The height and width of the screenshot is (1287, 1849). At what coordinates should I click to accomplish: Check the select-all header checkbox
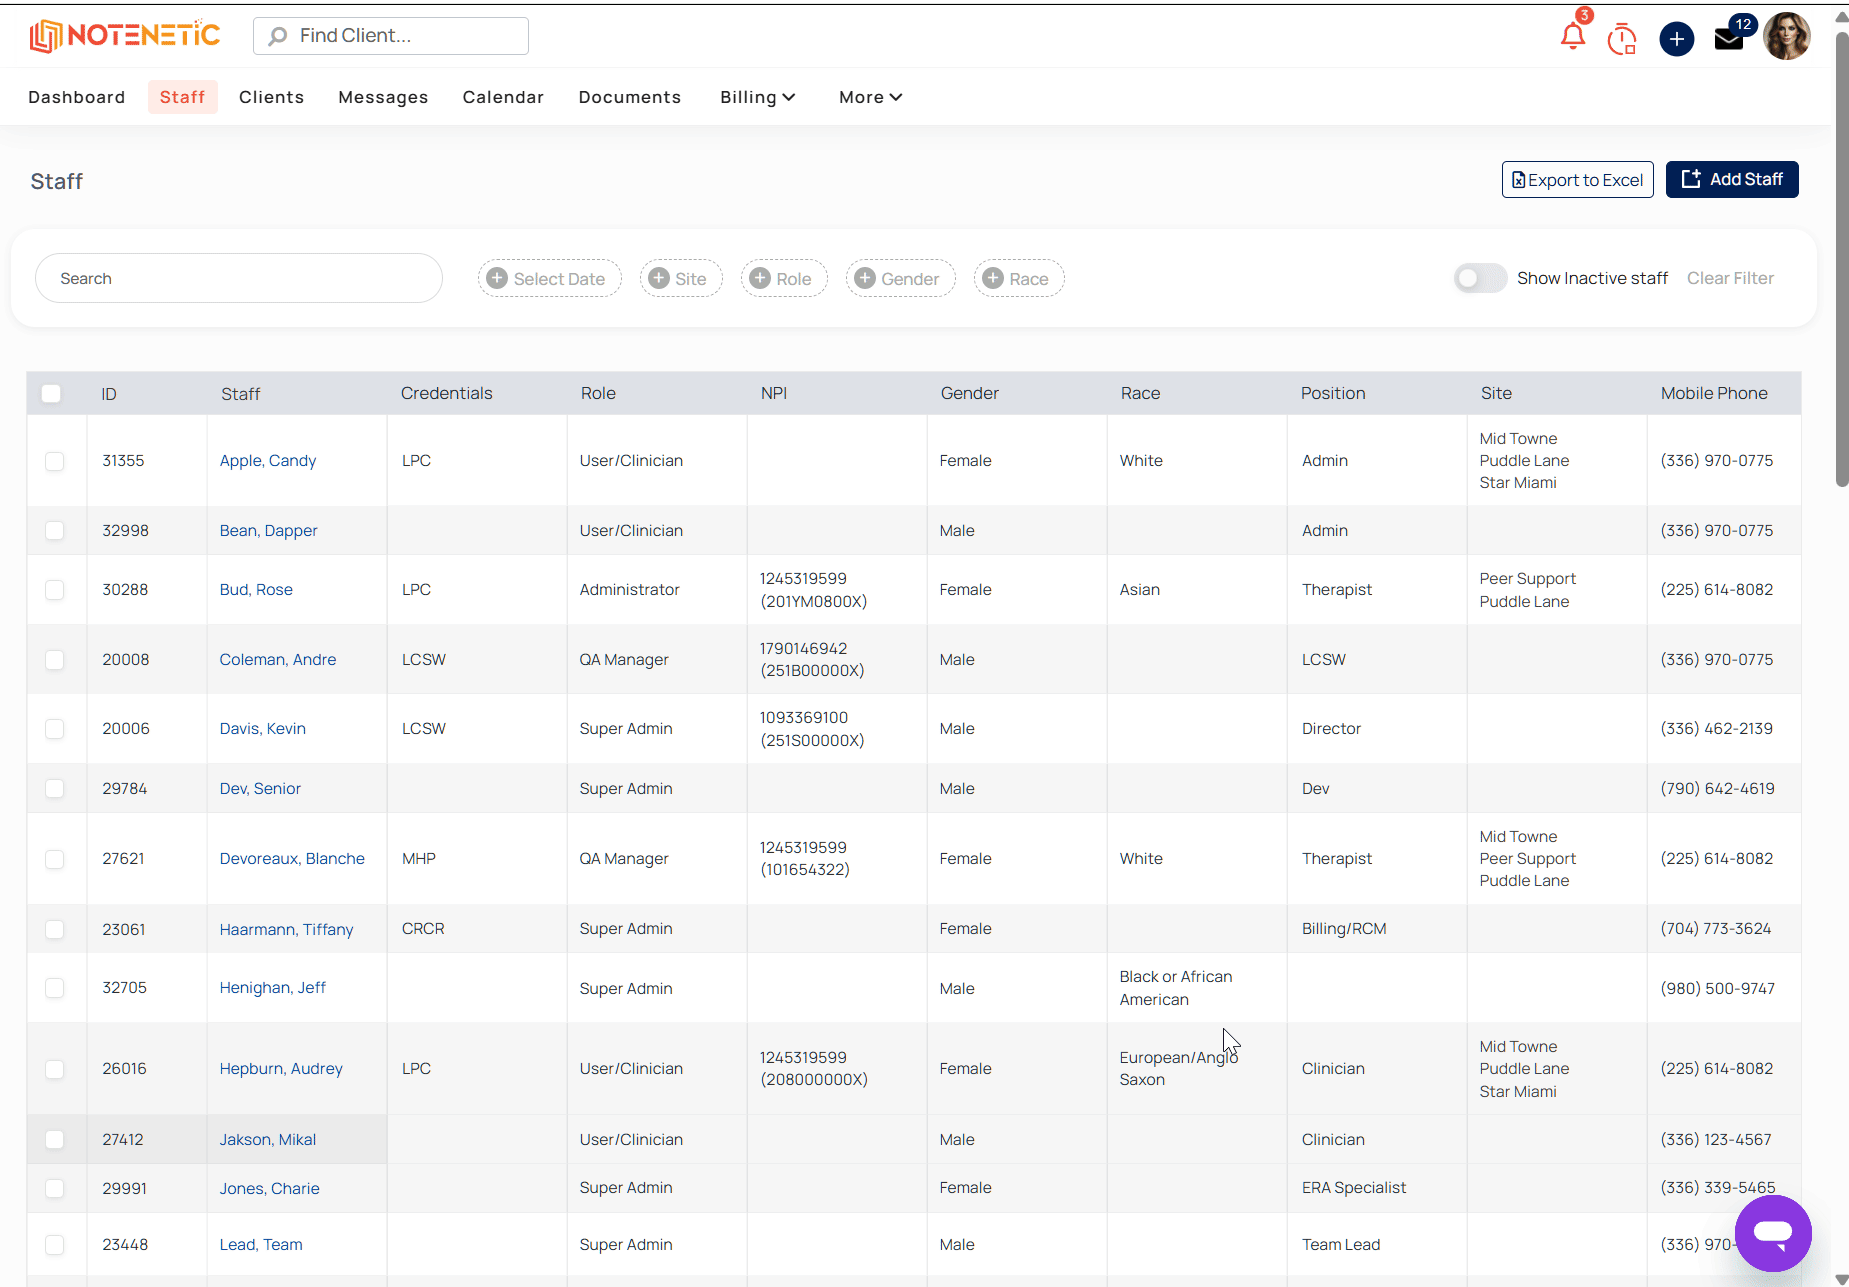click(51, 393)
